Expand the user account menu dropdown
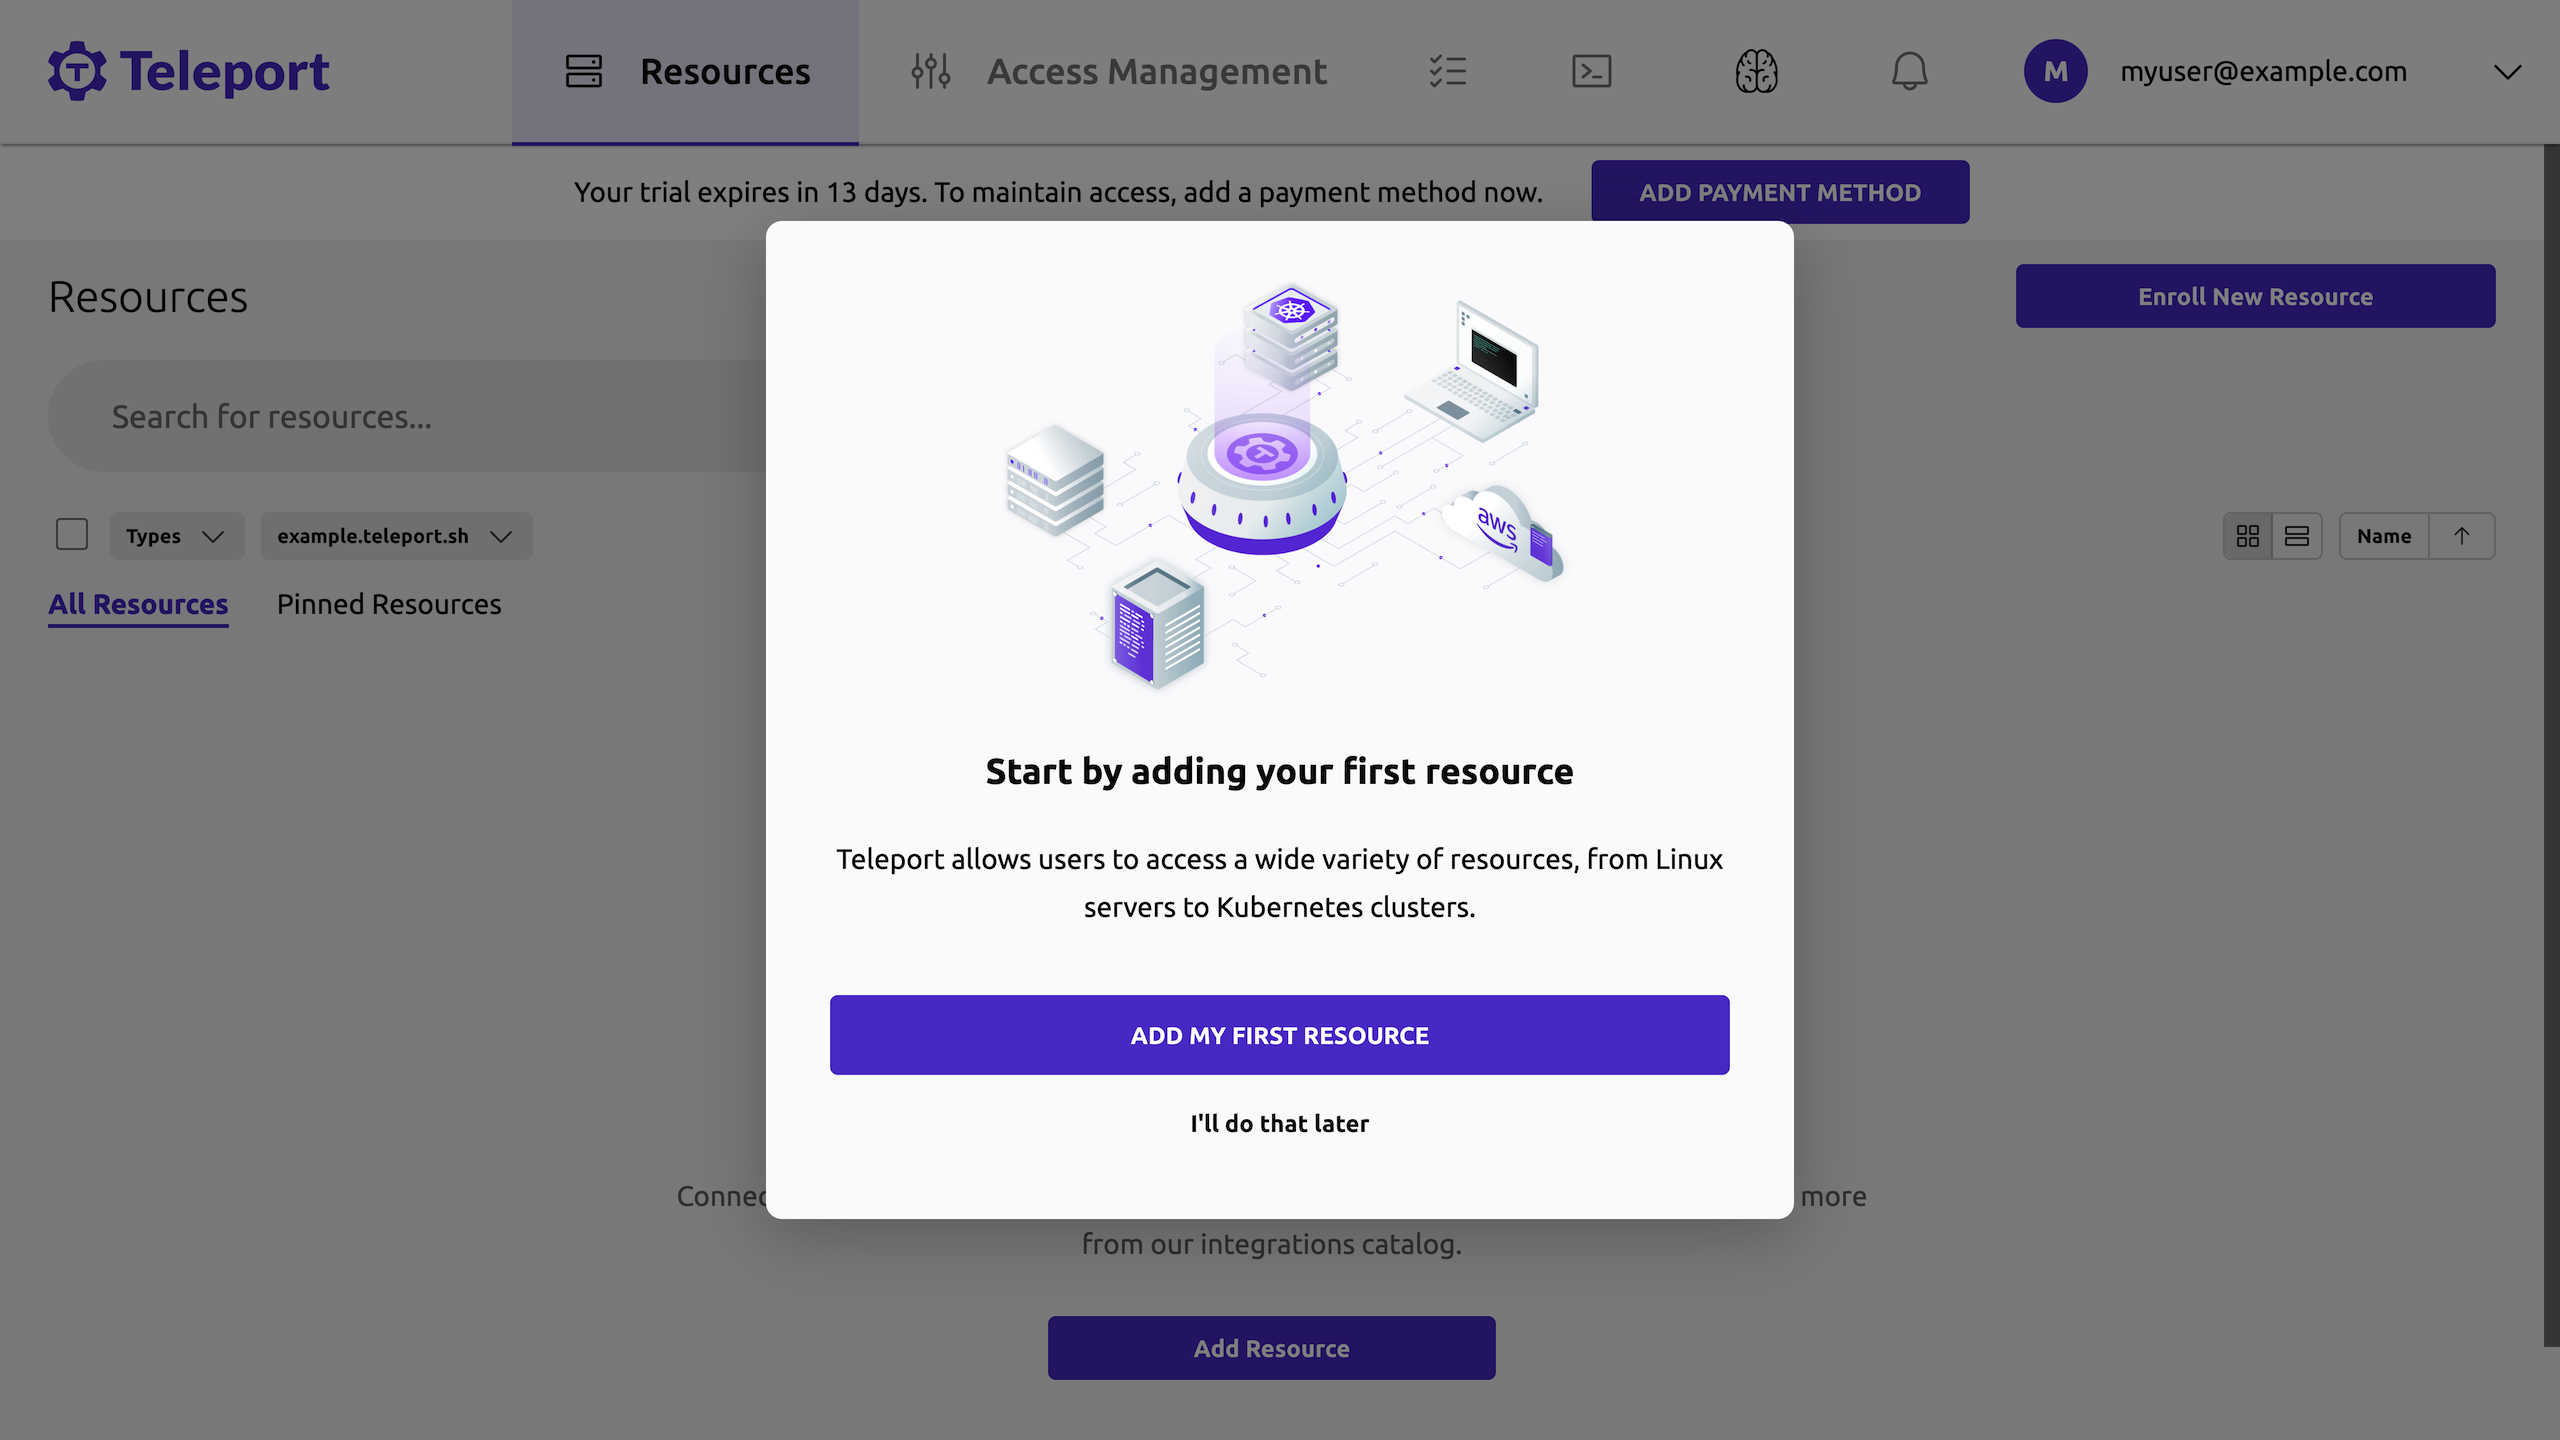Screen dimensions: 2560x1440 pyautogui.click(x=2504, y=72)
